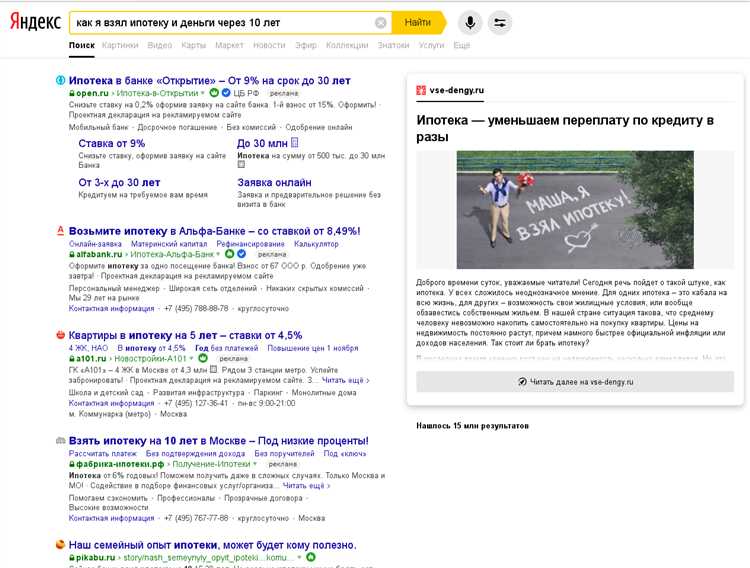Expand dropdown arrow next to Ипотека-Альфа-Банк
This screenshot has height=568, width=750.
click(x=218, y=254)
